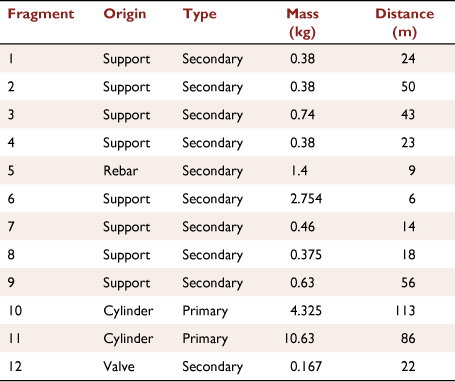Click the Origin column header
Screen dimensions: 455x382
pos(125,15)
